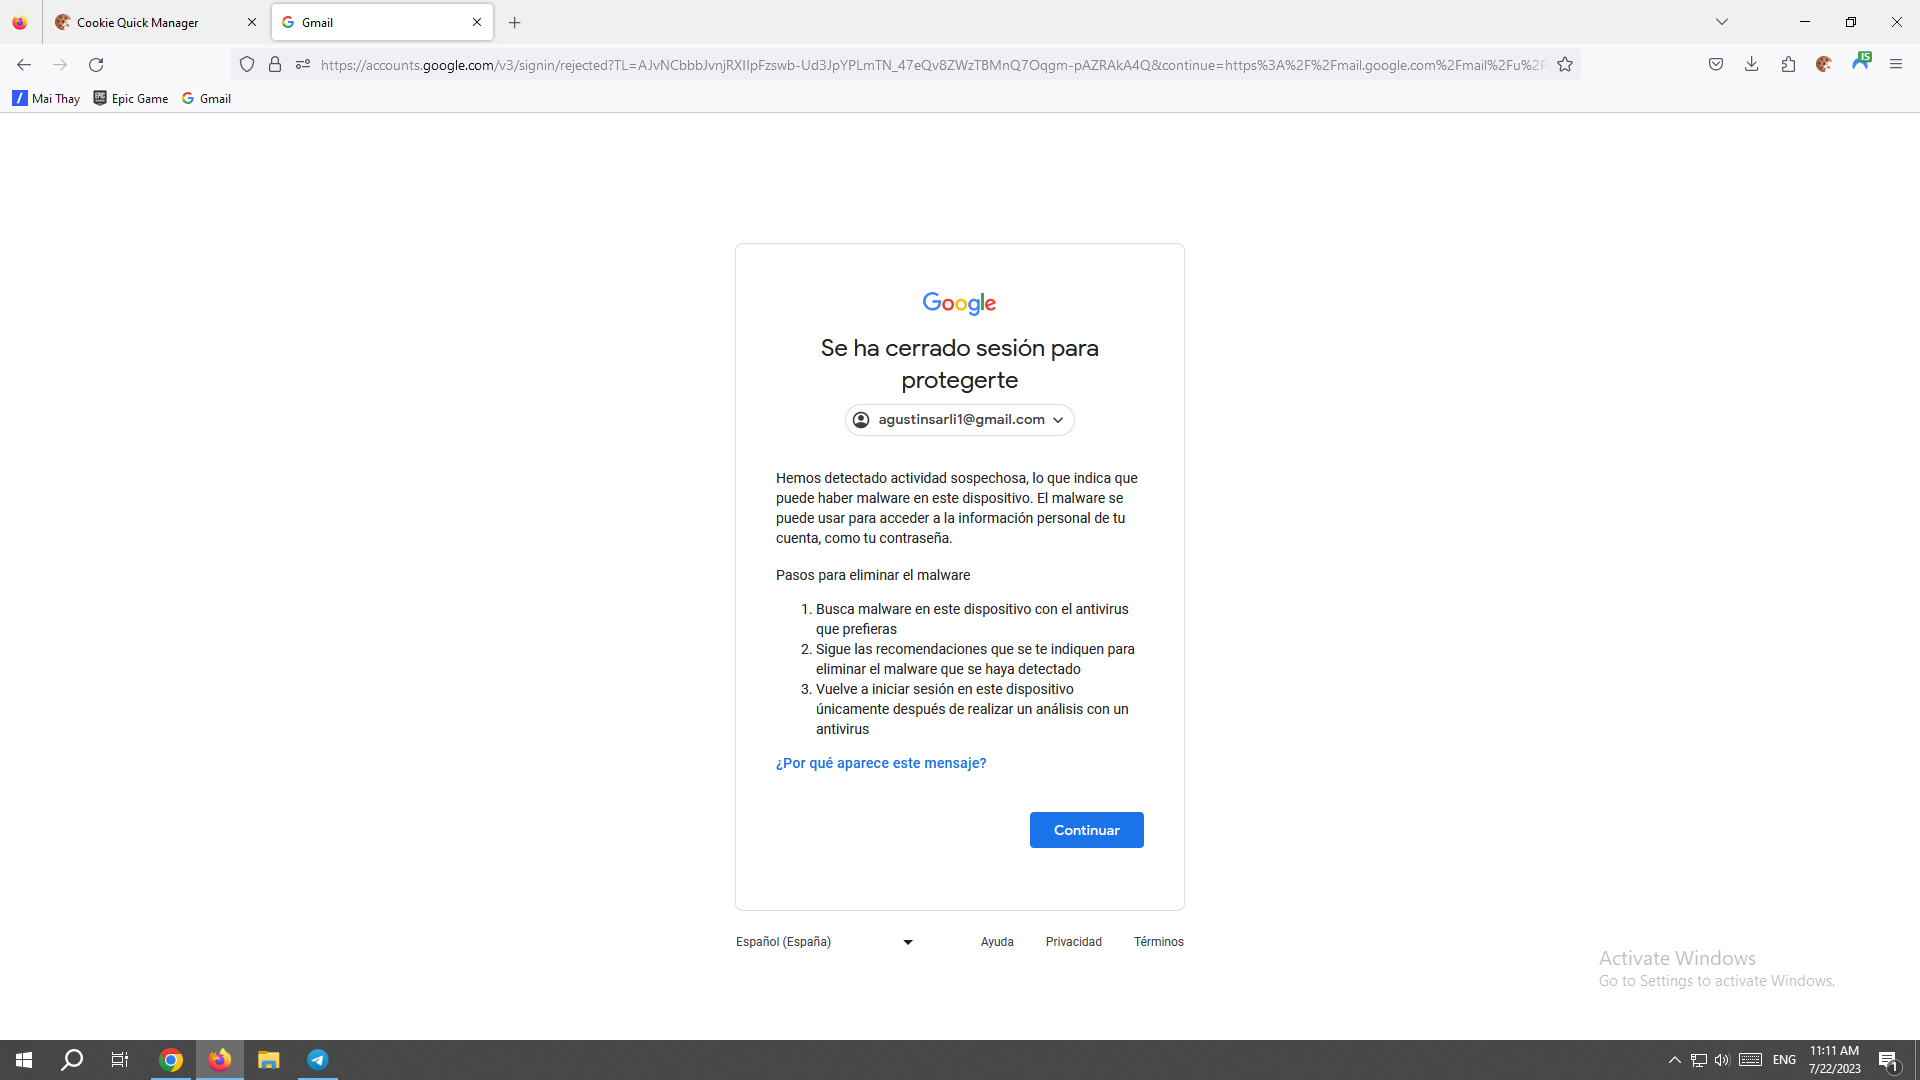Open the '¿Por qué aparece este mensaje?' link

pyautogui.click(x=881, y=763)
